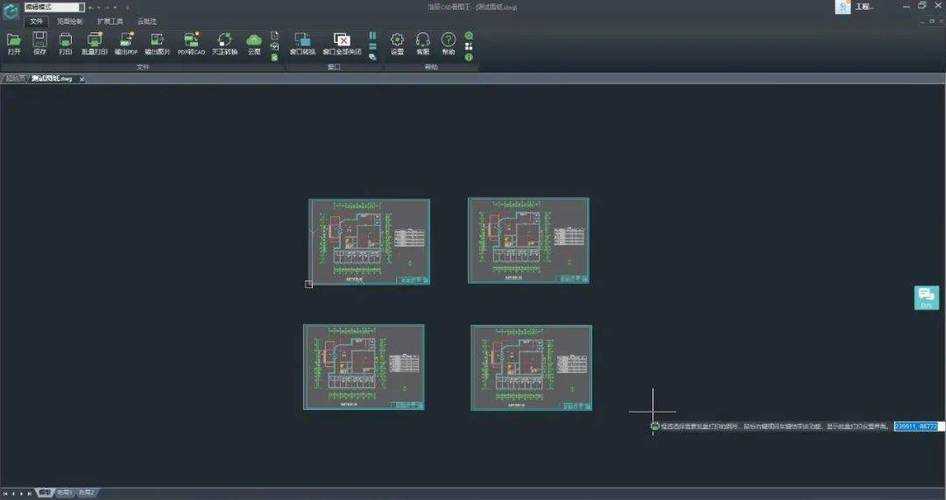This screenshot has width=946, height=500.
Task: Expand the mode dropdown in title bar
Action: pyautogui.click(x=80, y=6)
